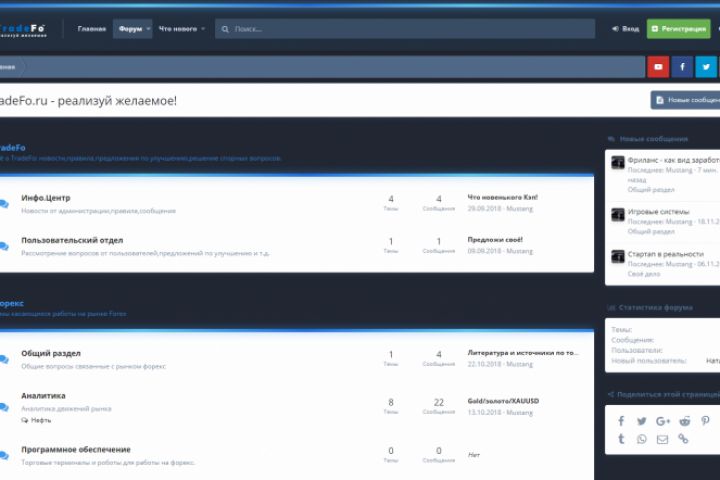Screen dimensions: 720x480
Task: Open the YouTube social link icon
Action: point(658,67)
